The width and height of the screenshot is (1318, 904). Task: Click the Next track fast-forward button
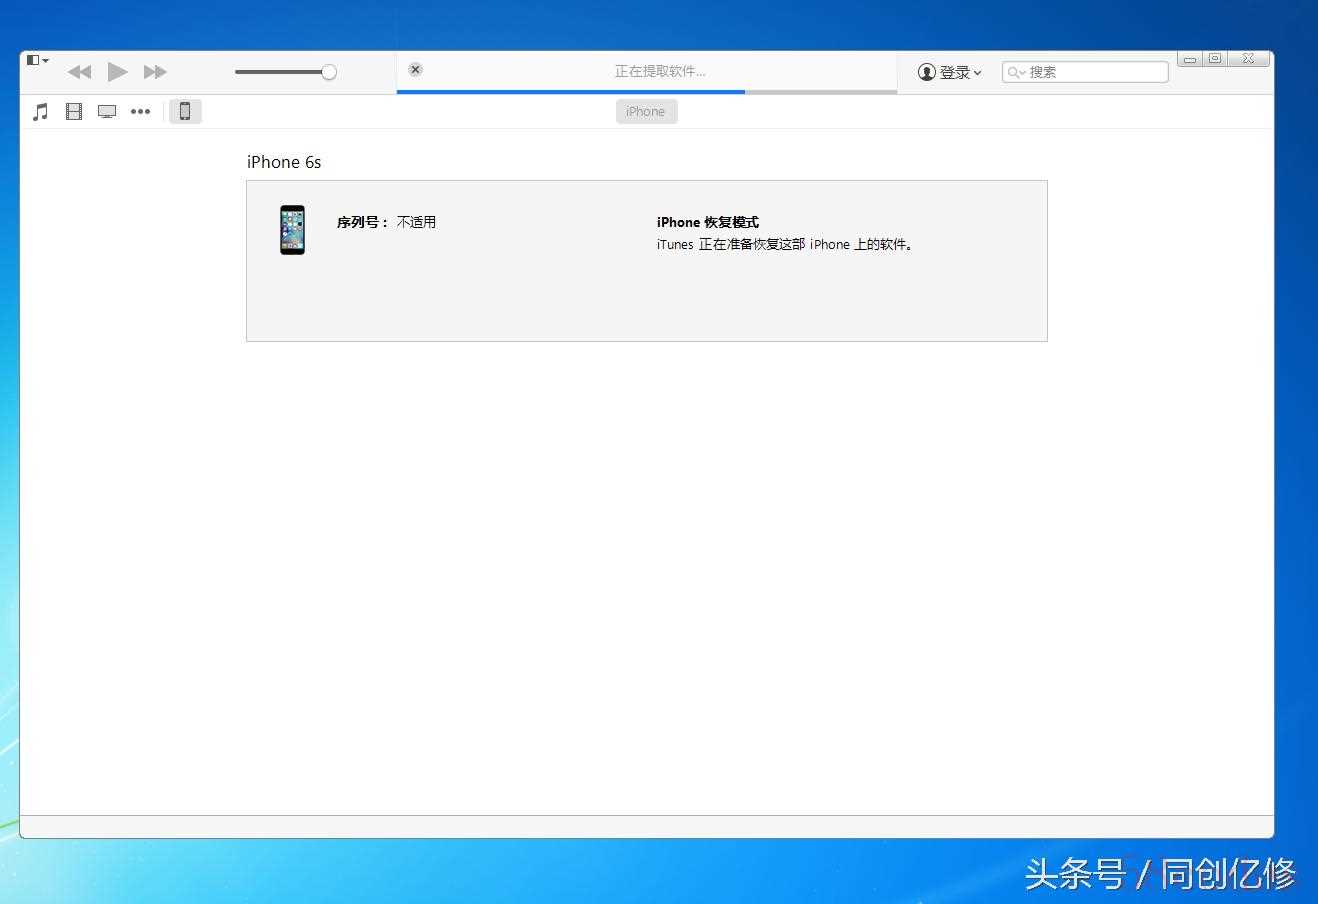(155, 72)
